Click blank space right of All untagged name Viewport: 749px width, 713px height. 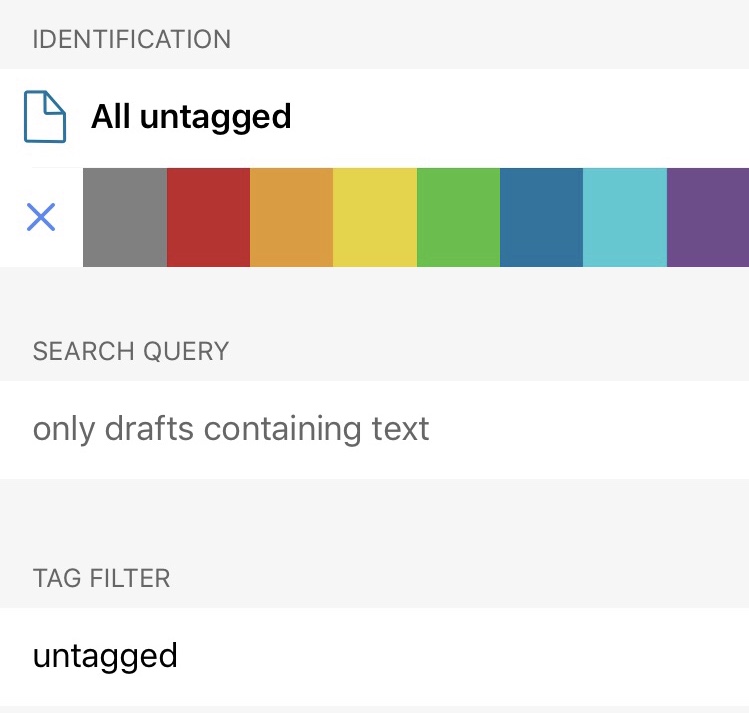pyautogui.click(x=520, y=117)
